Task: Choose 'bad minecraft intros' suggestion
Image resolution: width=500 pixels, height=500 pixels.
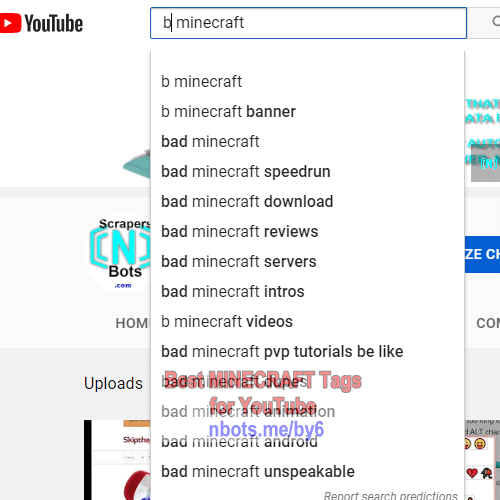Action: coord(307,292)
